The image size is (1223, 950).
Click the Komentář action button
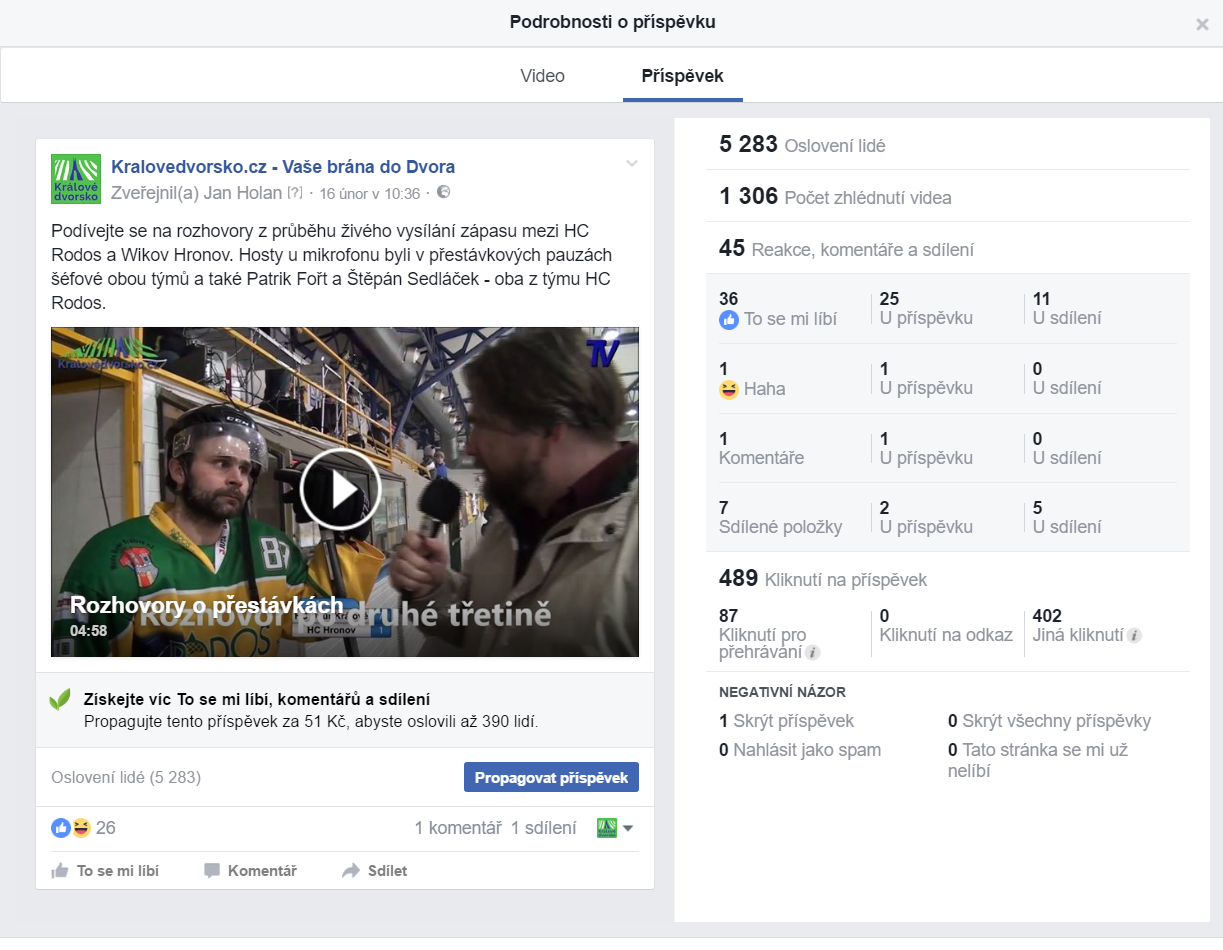click(250, 871)
